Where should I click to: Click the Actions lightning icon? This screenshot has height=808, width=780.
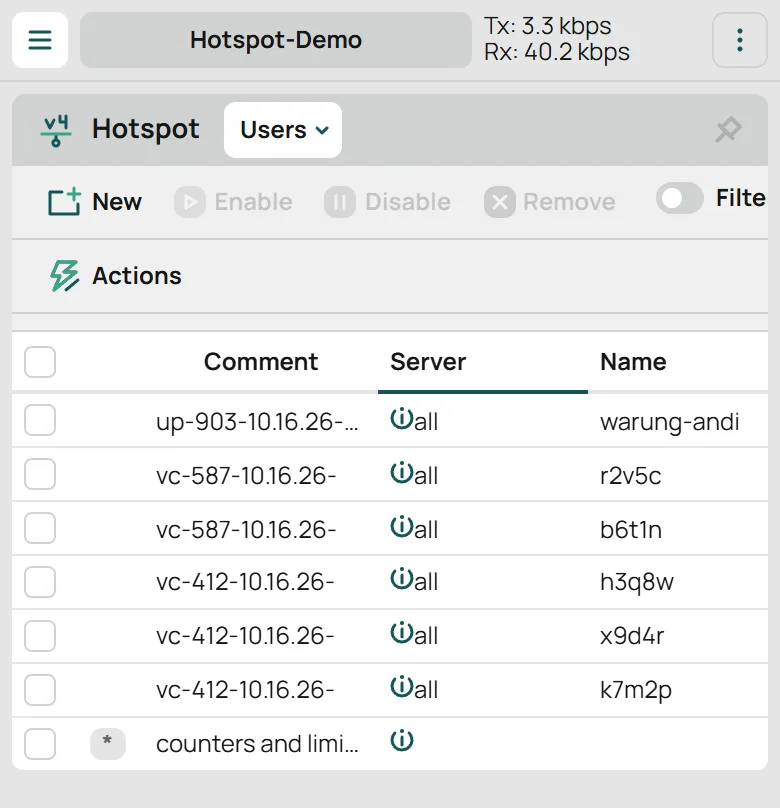pyautogui.click(x=64, y=276)
